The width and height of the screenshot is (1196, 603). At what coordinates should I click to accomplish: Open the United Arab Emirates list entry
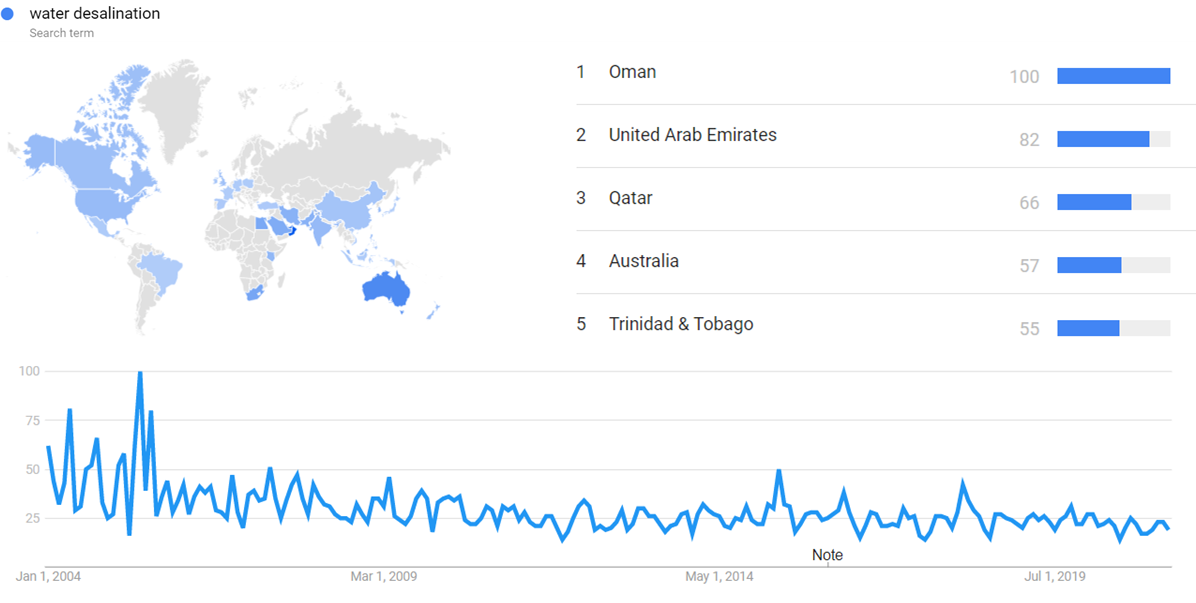(x=692, y=135)
